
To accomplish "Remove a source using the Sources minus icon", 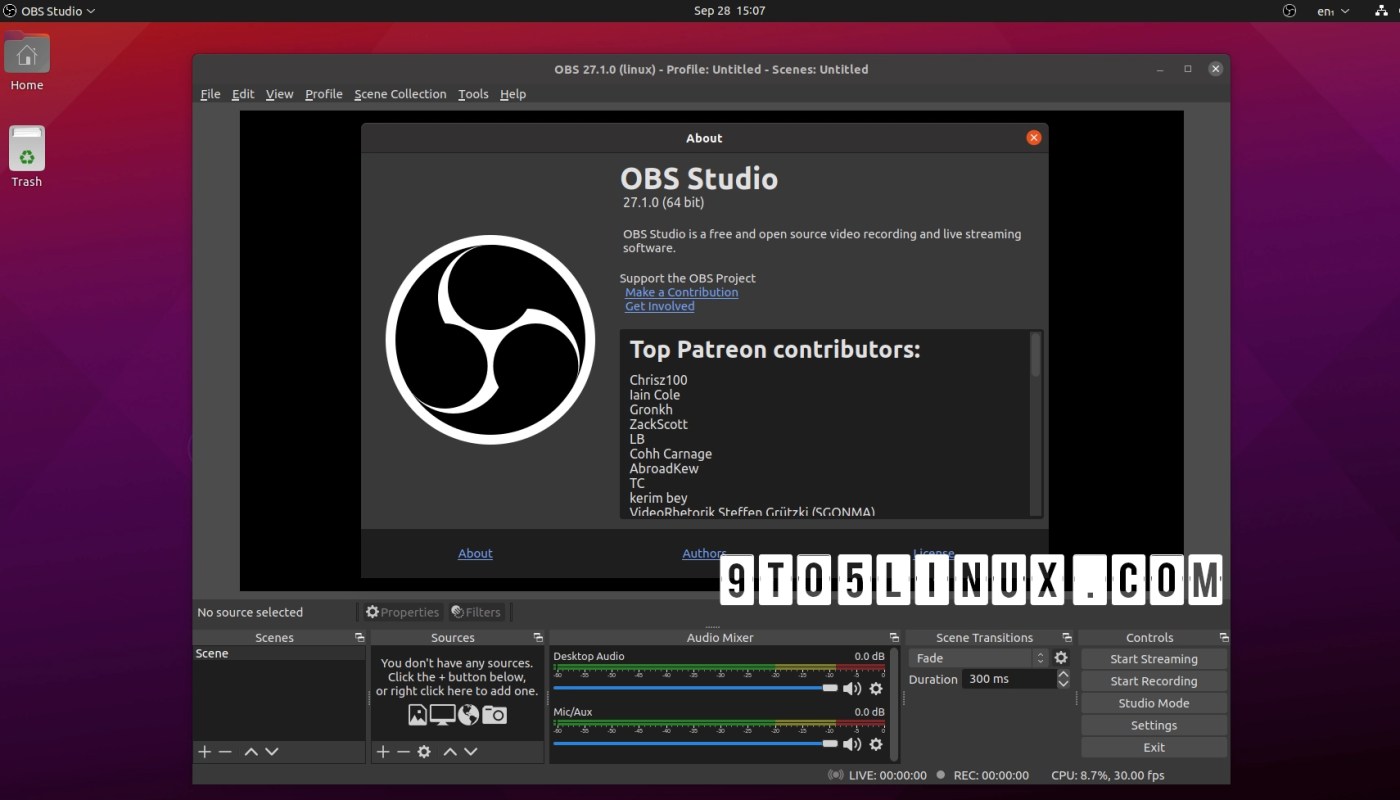I will point(403,752).
